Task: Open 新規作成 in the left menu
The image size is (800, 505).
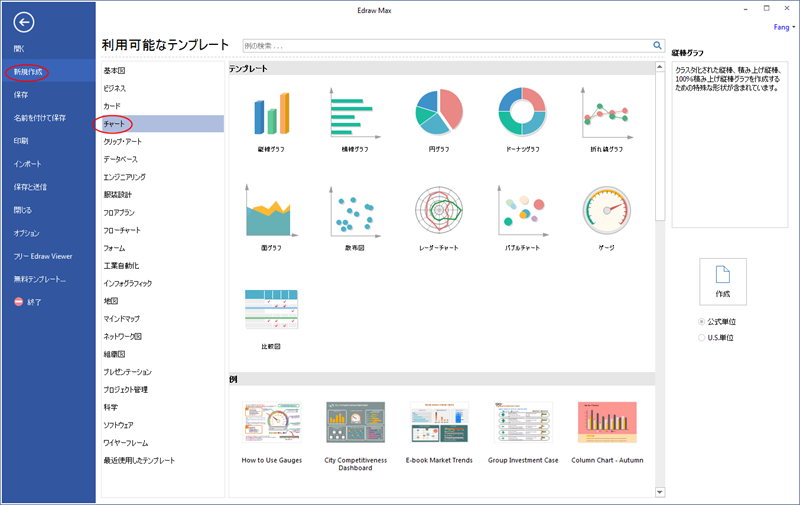Action: tap(30, 72)
